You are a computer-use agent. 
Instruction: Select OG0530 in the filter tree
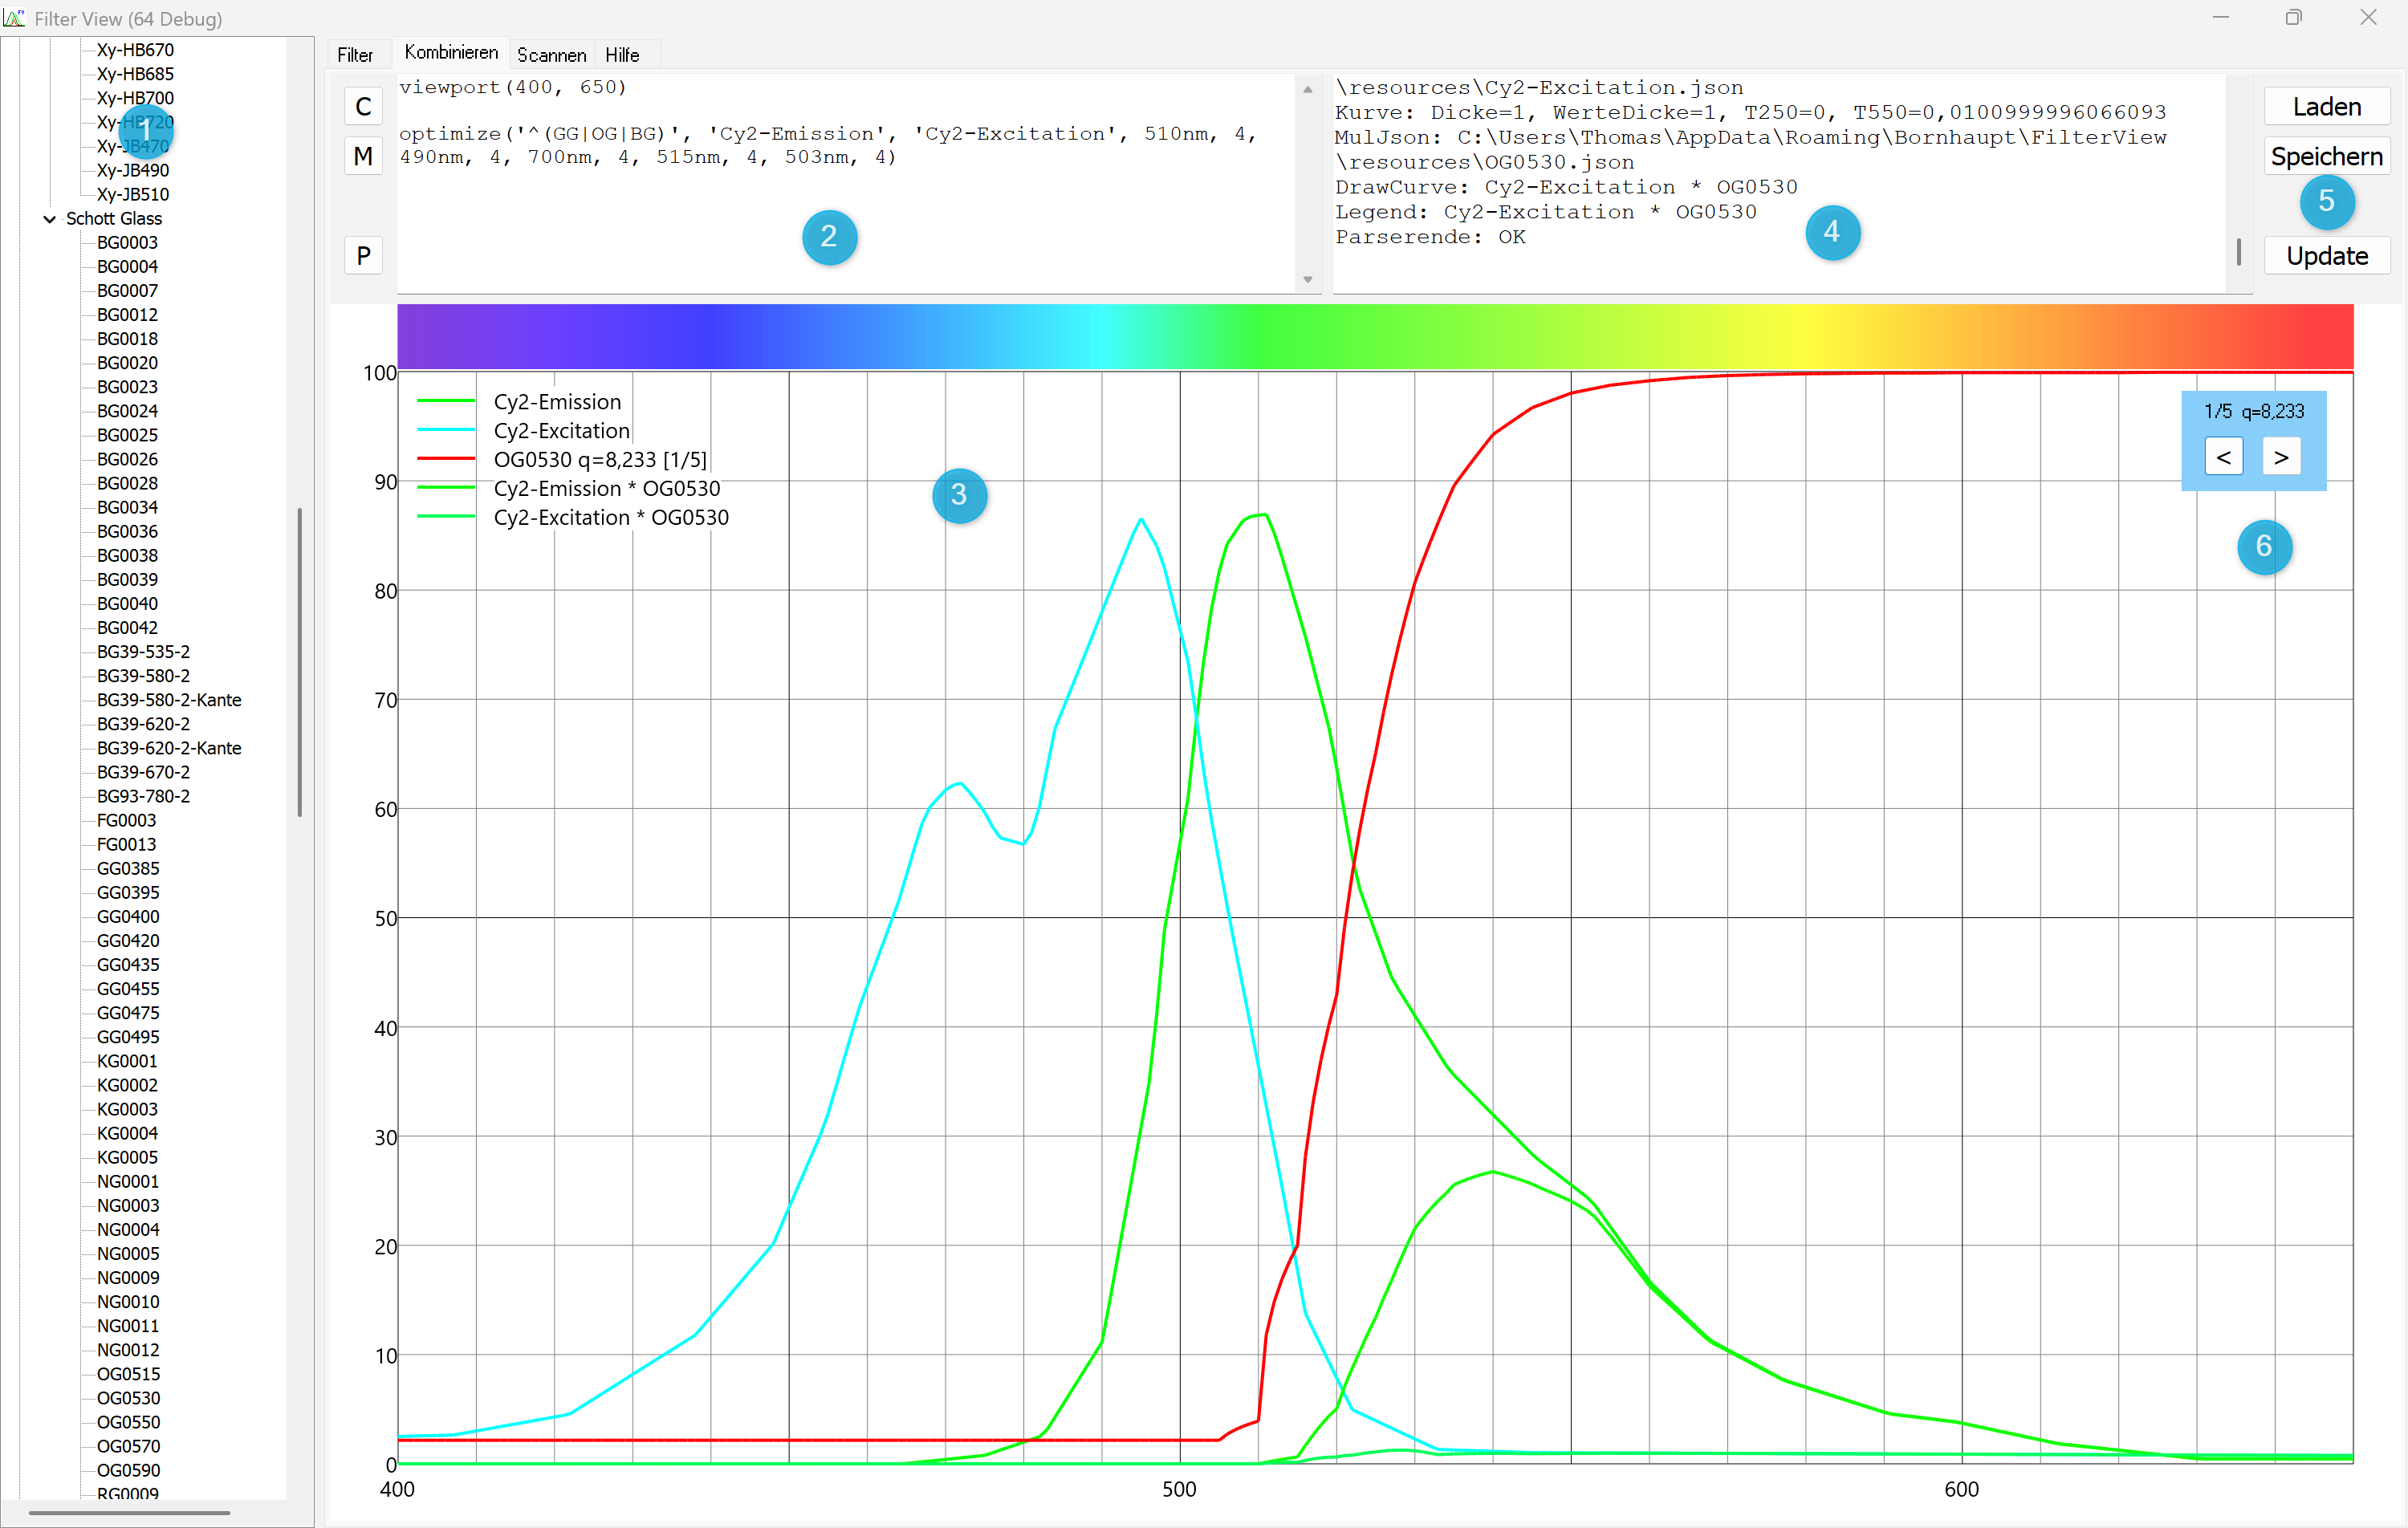pos(128,1398)
